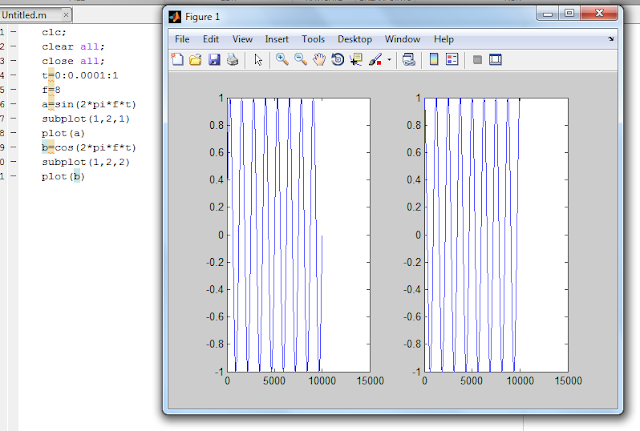Select the Pan hand tool
Screen dimensions: 640x431
(319, 60)
